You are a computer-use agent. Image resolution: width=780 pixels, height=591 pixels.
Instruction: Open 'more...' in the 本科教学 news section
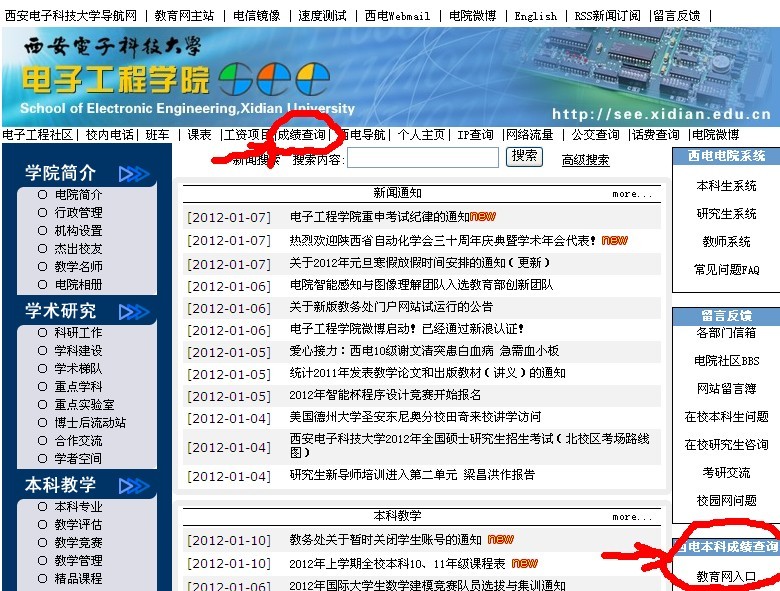coord(632,517)
